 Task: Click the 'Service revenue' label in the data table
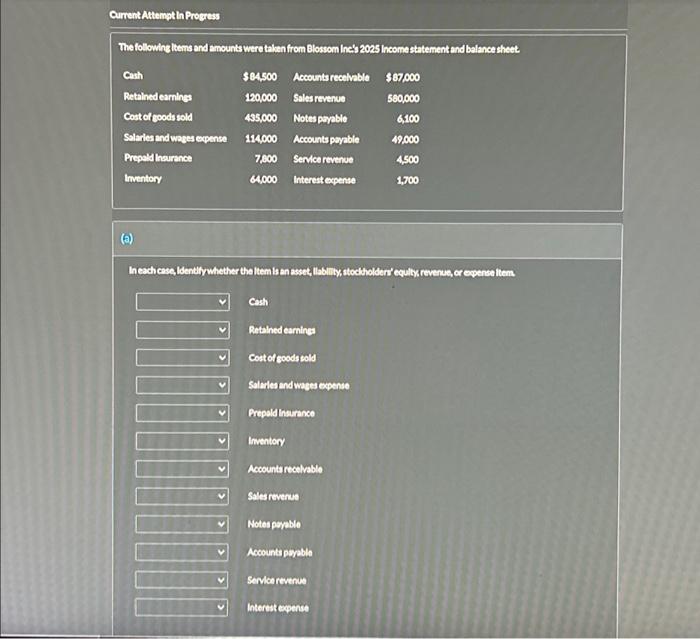tap(323, 159)
